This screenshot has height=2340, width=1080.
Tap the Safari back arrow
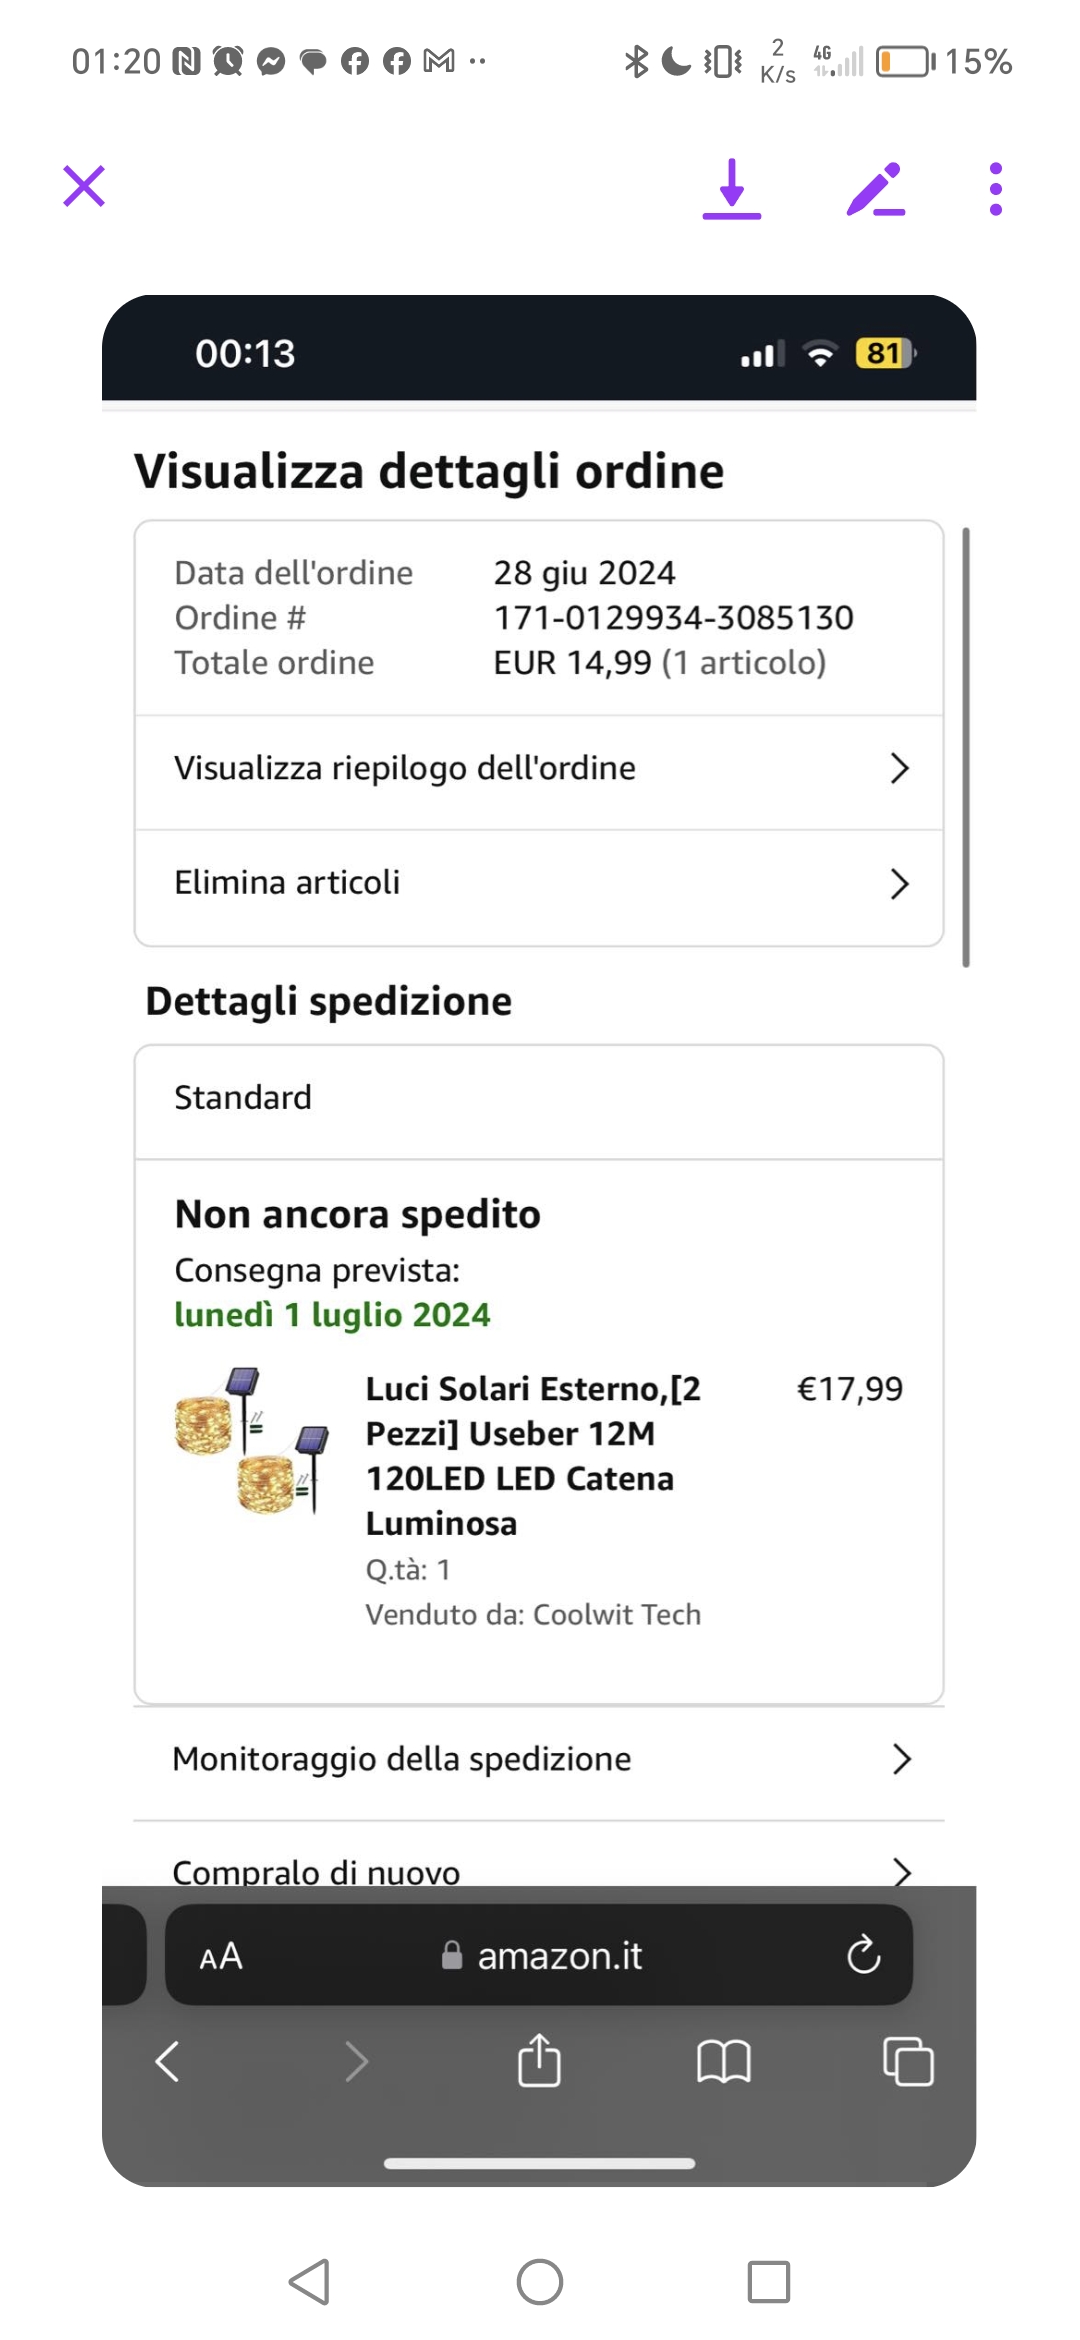coord(168,2061)
